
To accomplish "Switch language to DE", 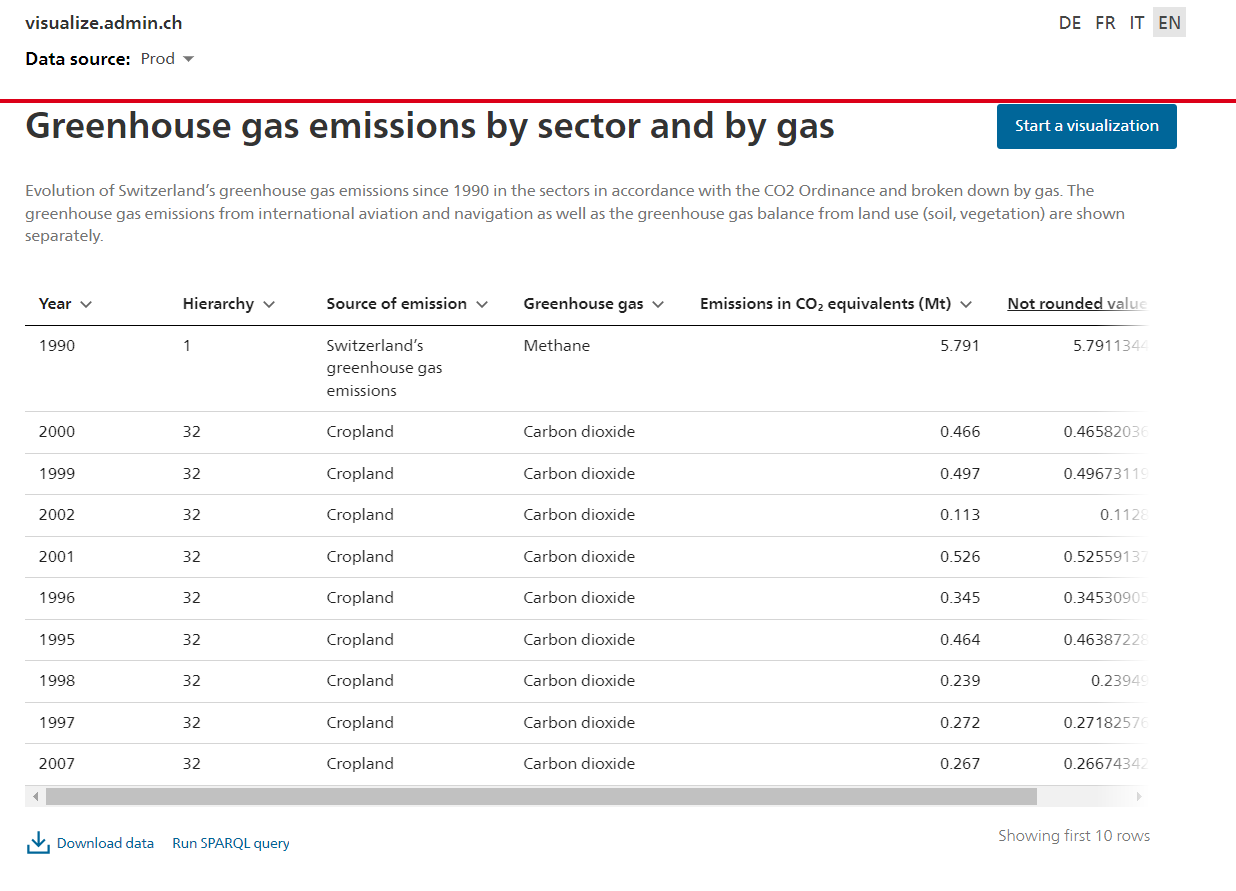I will coord(1070,23).
